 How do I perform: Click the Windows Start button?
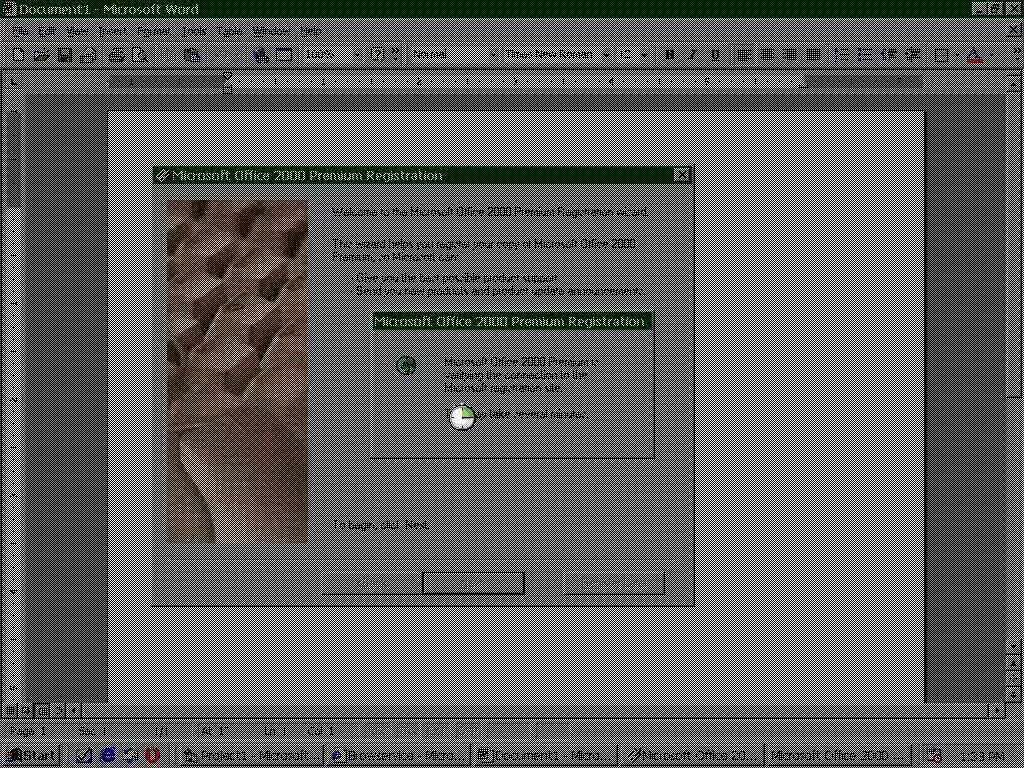[x=31, y=756]
